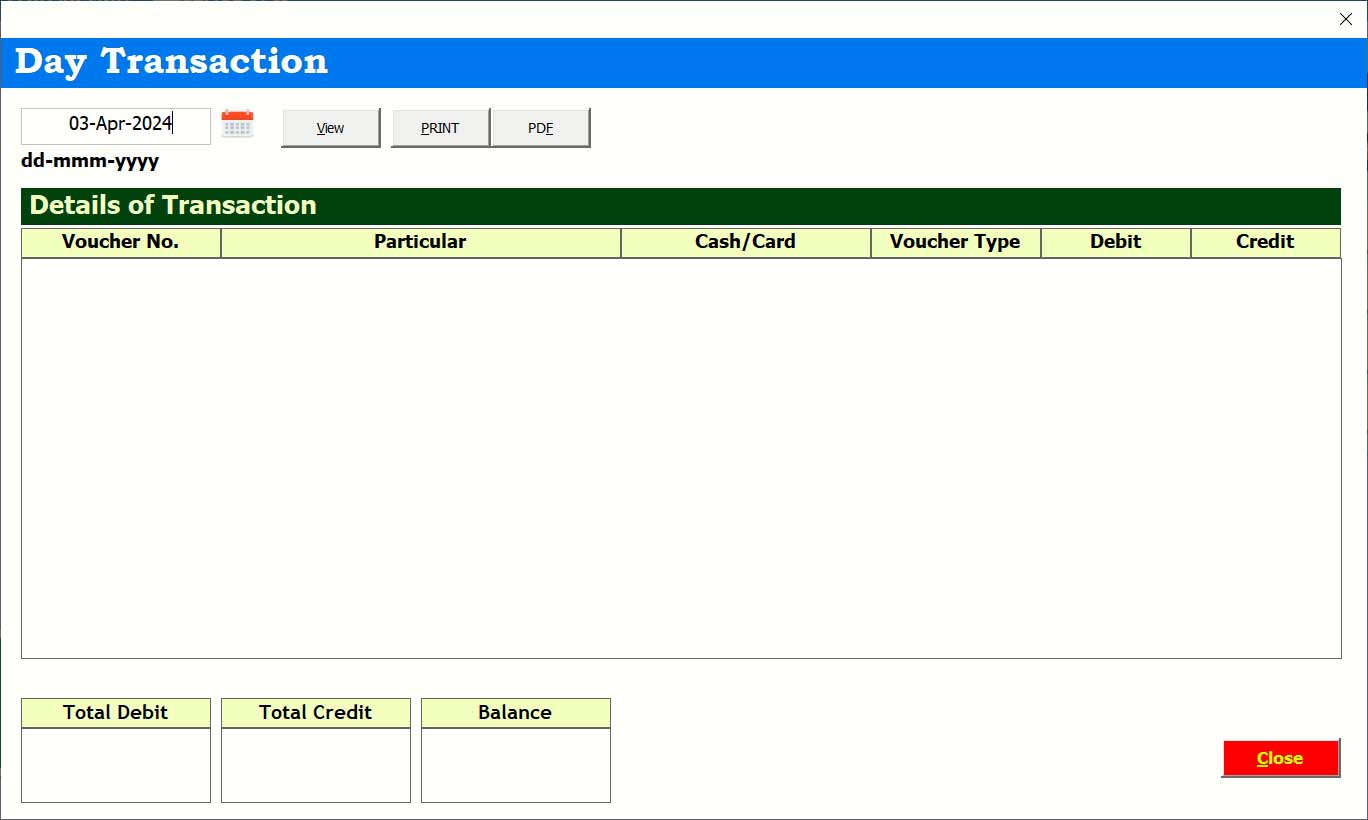Close the window with the X icon
This screenshot has width=1368, height=820.
1345,19
